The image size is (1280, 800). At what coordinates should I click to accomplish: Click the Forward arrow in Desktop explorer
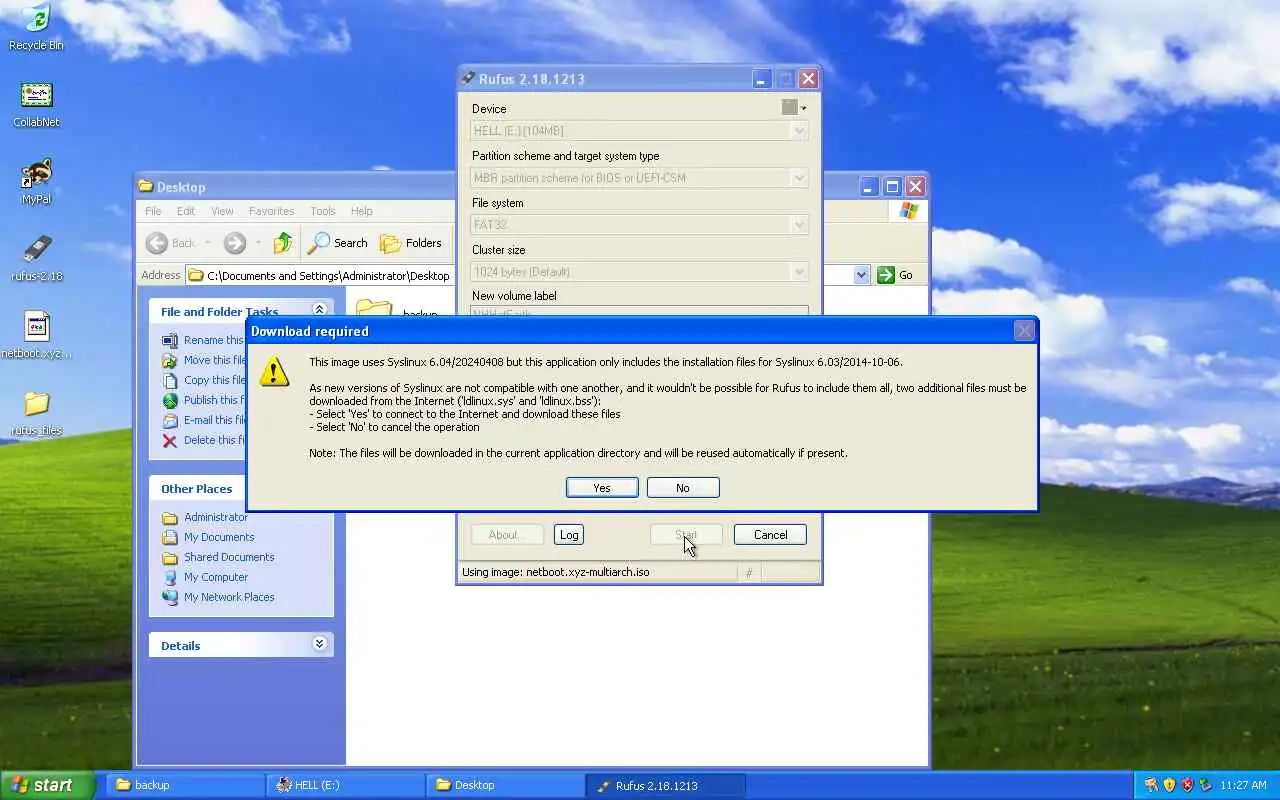tap(234, 243)
